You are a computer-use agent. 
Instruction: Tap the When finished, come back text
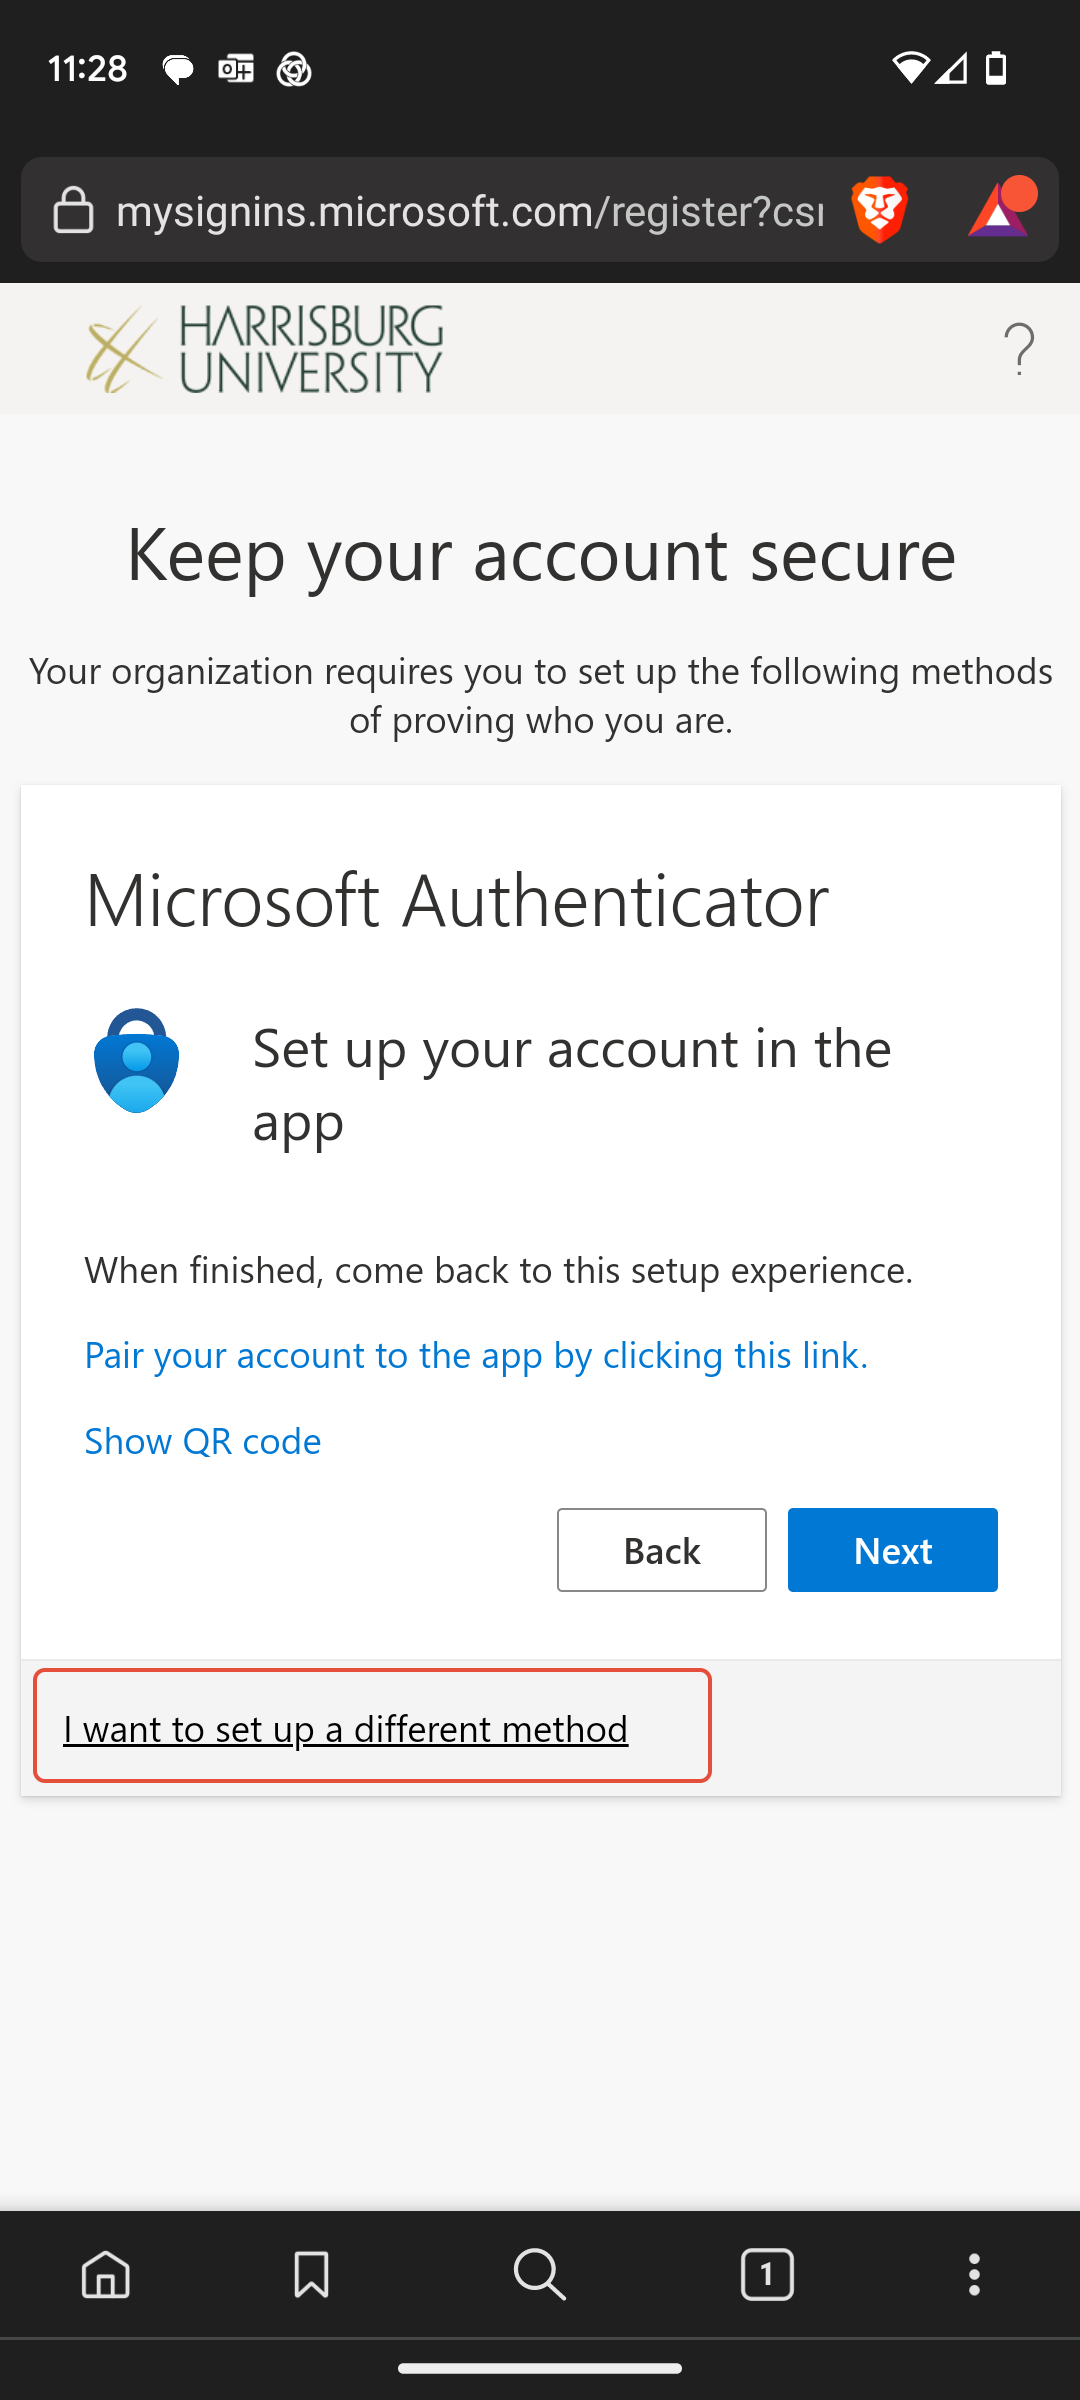tap(499, 1270)
